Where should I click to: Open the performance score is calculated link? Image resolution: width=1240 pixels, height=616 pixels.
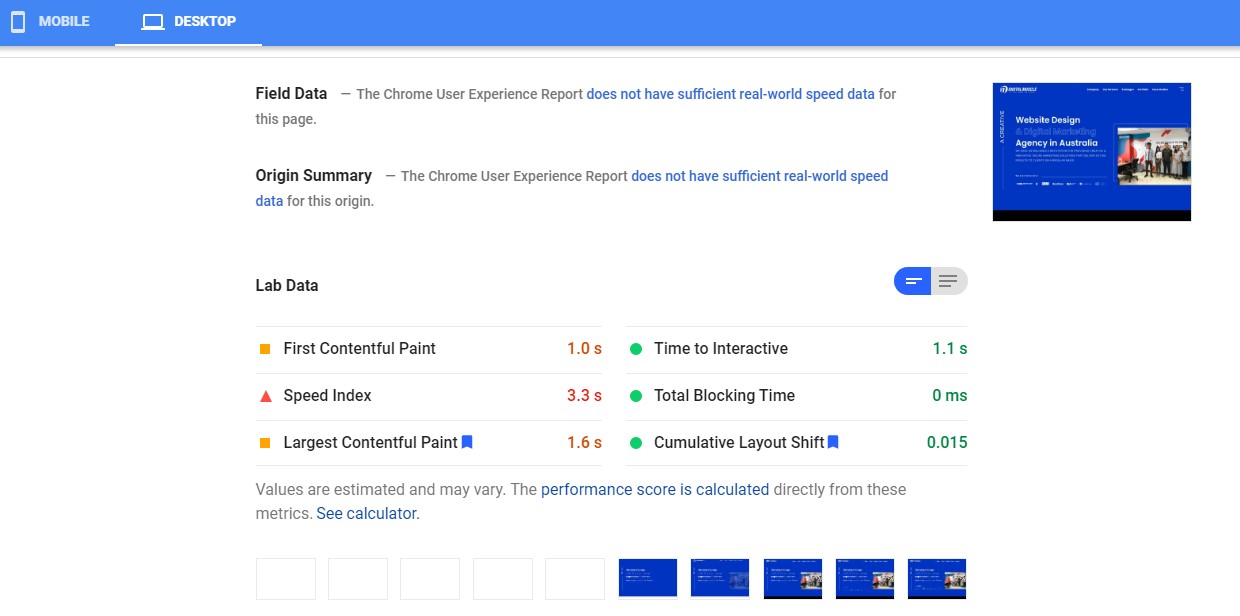(x=655, y=489)
